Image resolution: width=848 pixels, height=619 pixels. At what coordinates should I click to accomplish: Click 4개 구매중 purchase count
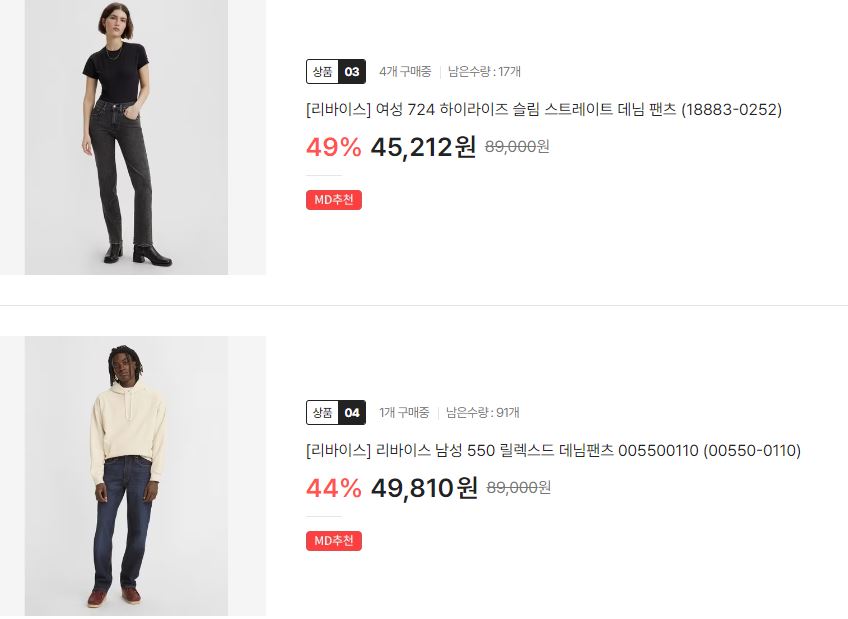click(405, 71)
